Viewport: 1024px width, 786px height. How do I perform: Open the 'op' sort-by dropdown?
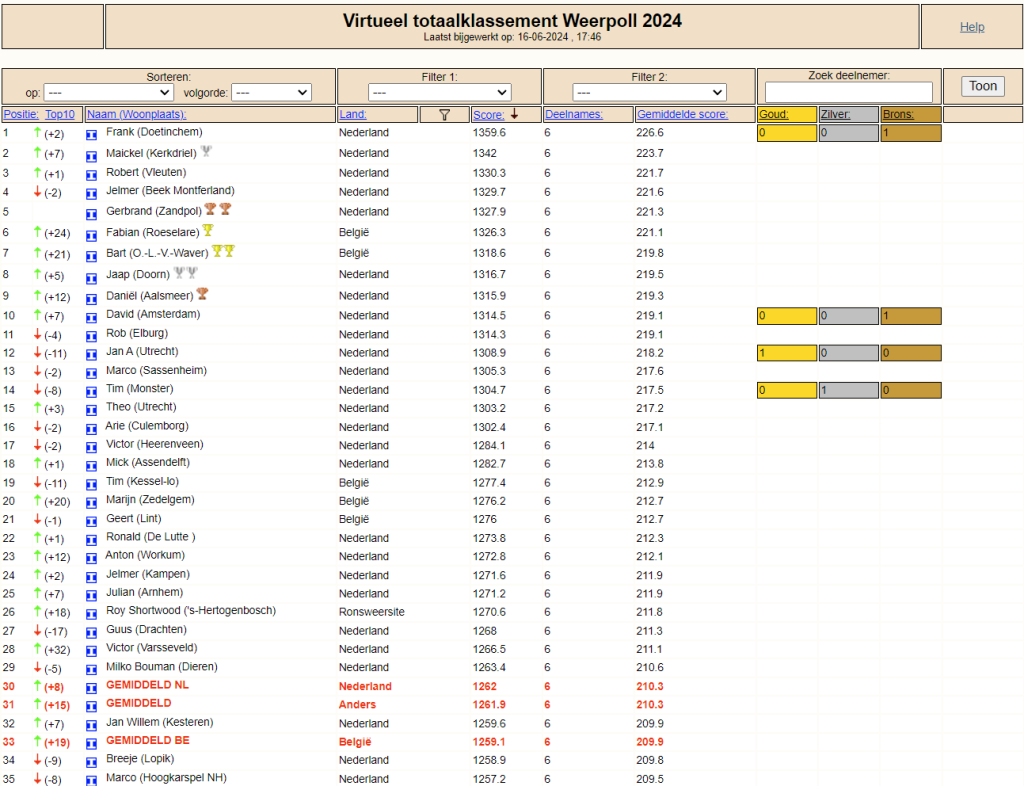[x=108, y=93]
